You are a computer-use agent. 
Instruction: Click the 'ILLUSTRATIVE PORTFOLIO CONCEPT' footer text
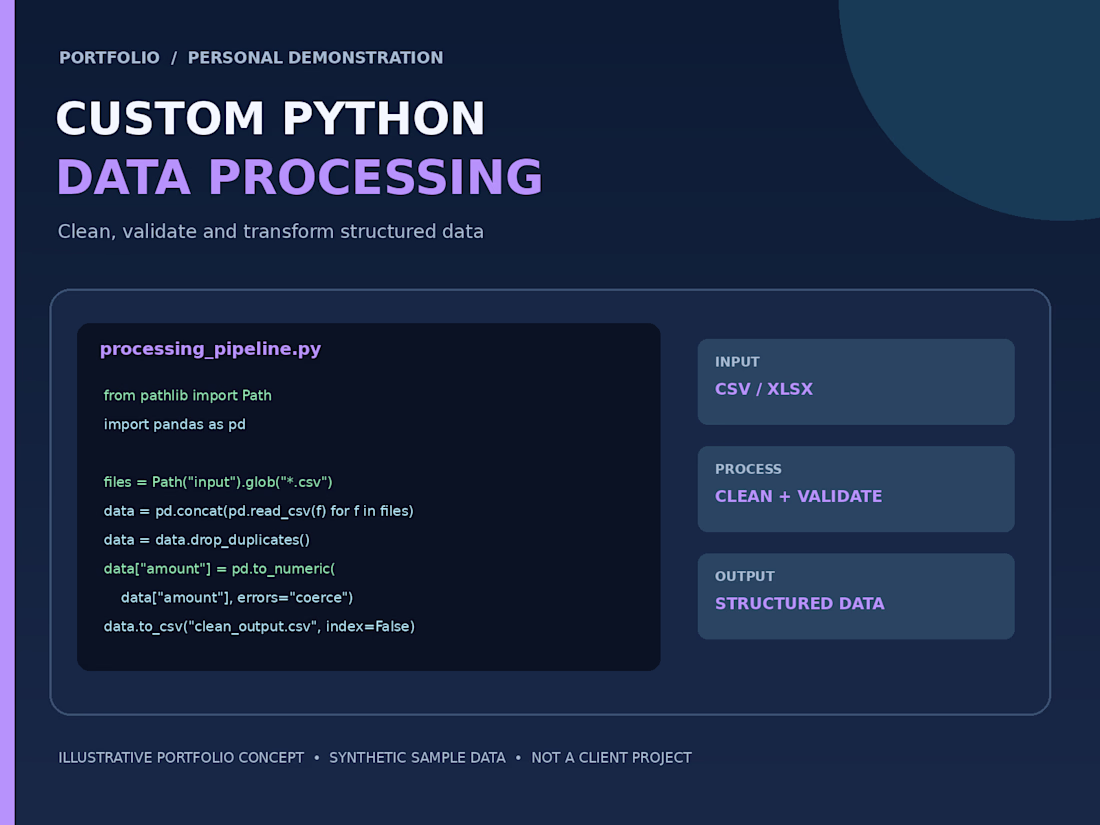[181, 758]
